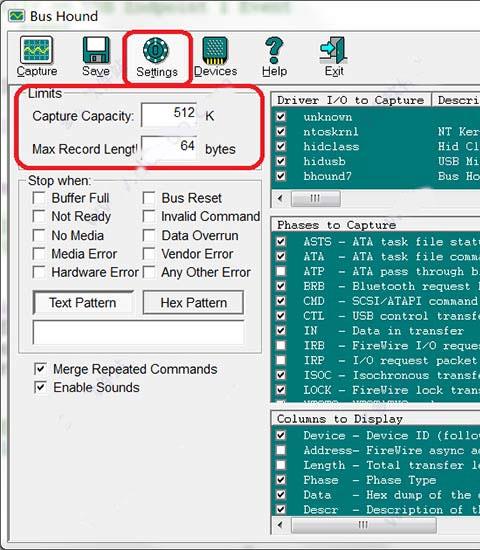Click the Bus Hound title bar icon
This screenshot has width=480, height=550.
pyautogui.click(x=16, y=16)
